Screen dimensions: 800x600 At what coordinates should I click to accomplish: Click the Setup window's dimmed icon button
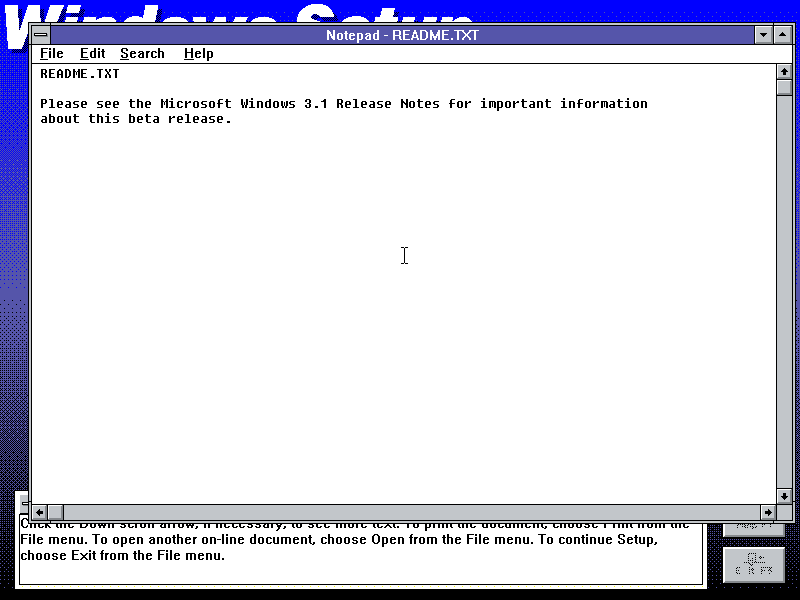[754, 565]
